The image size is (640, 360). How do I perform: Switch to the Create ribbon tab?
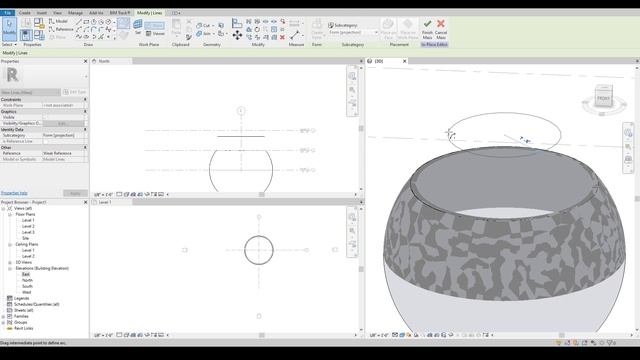point(24,13)
